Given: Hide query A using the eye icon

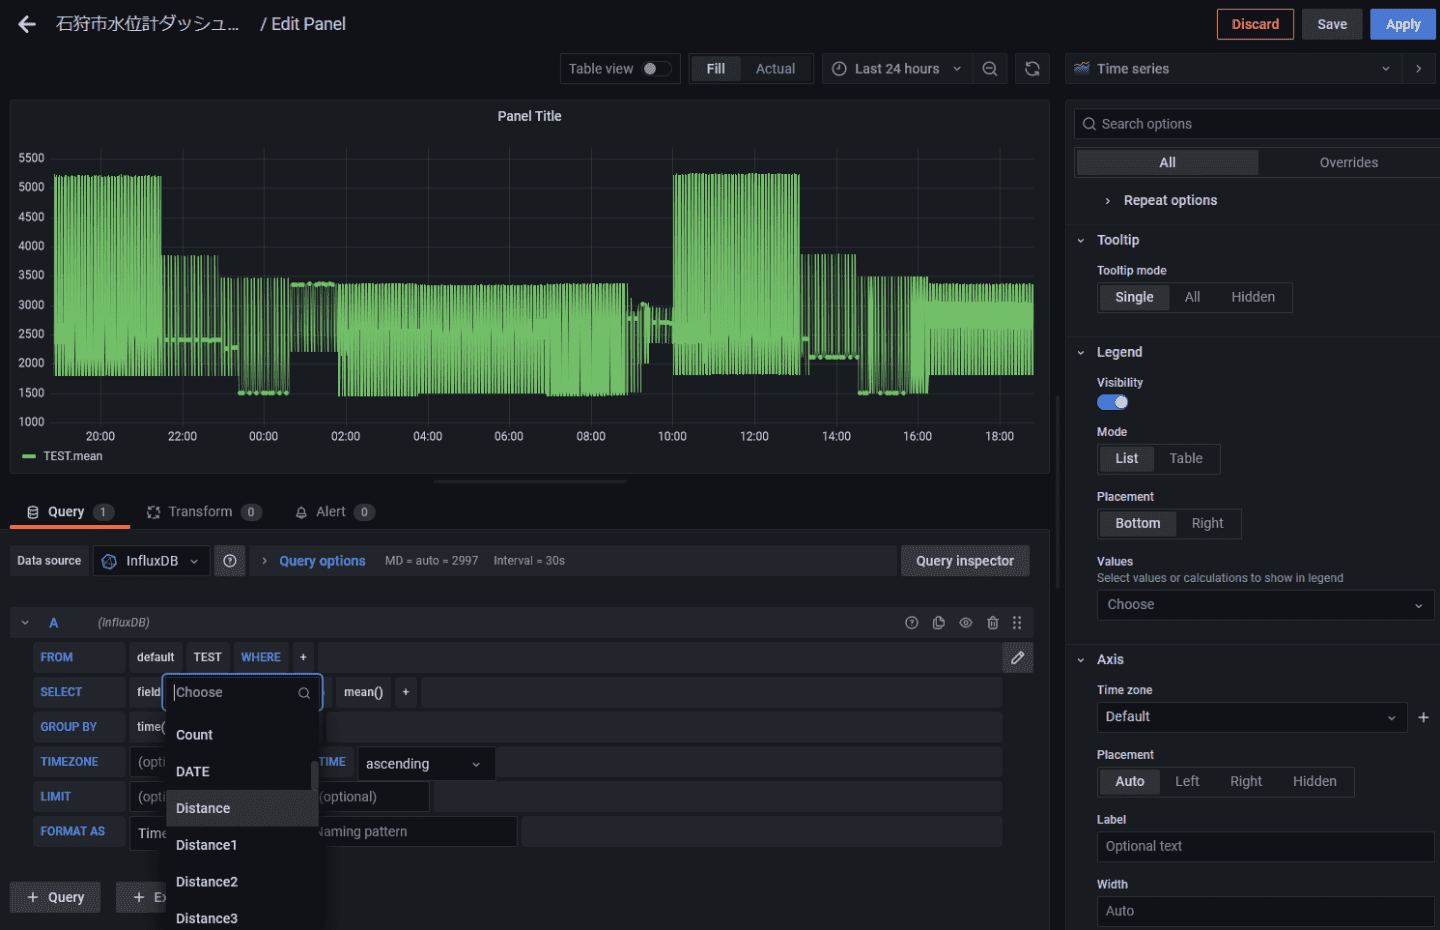Looking at the screenshot, I should click(x=965, y=623).
